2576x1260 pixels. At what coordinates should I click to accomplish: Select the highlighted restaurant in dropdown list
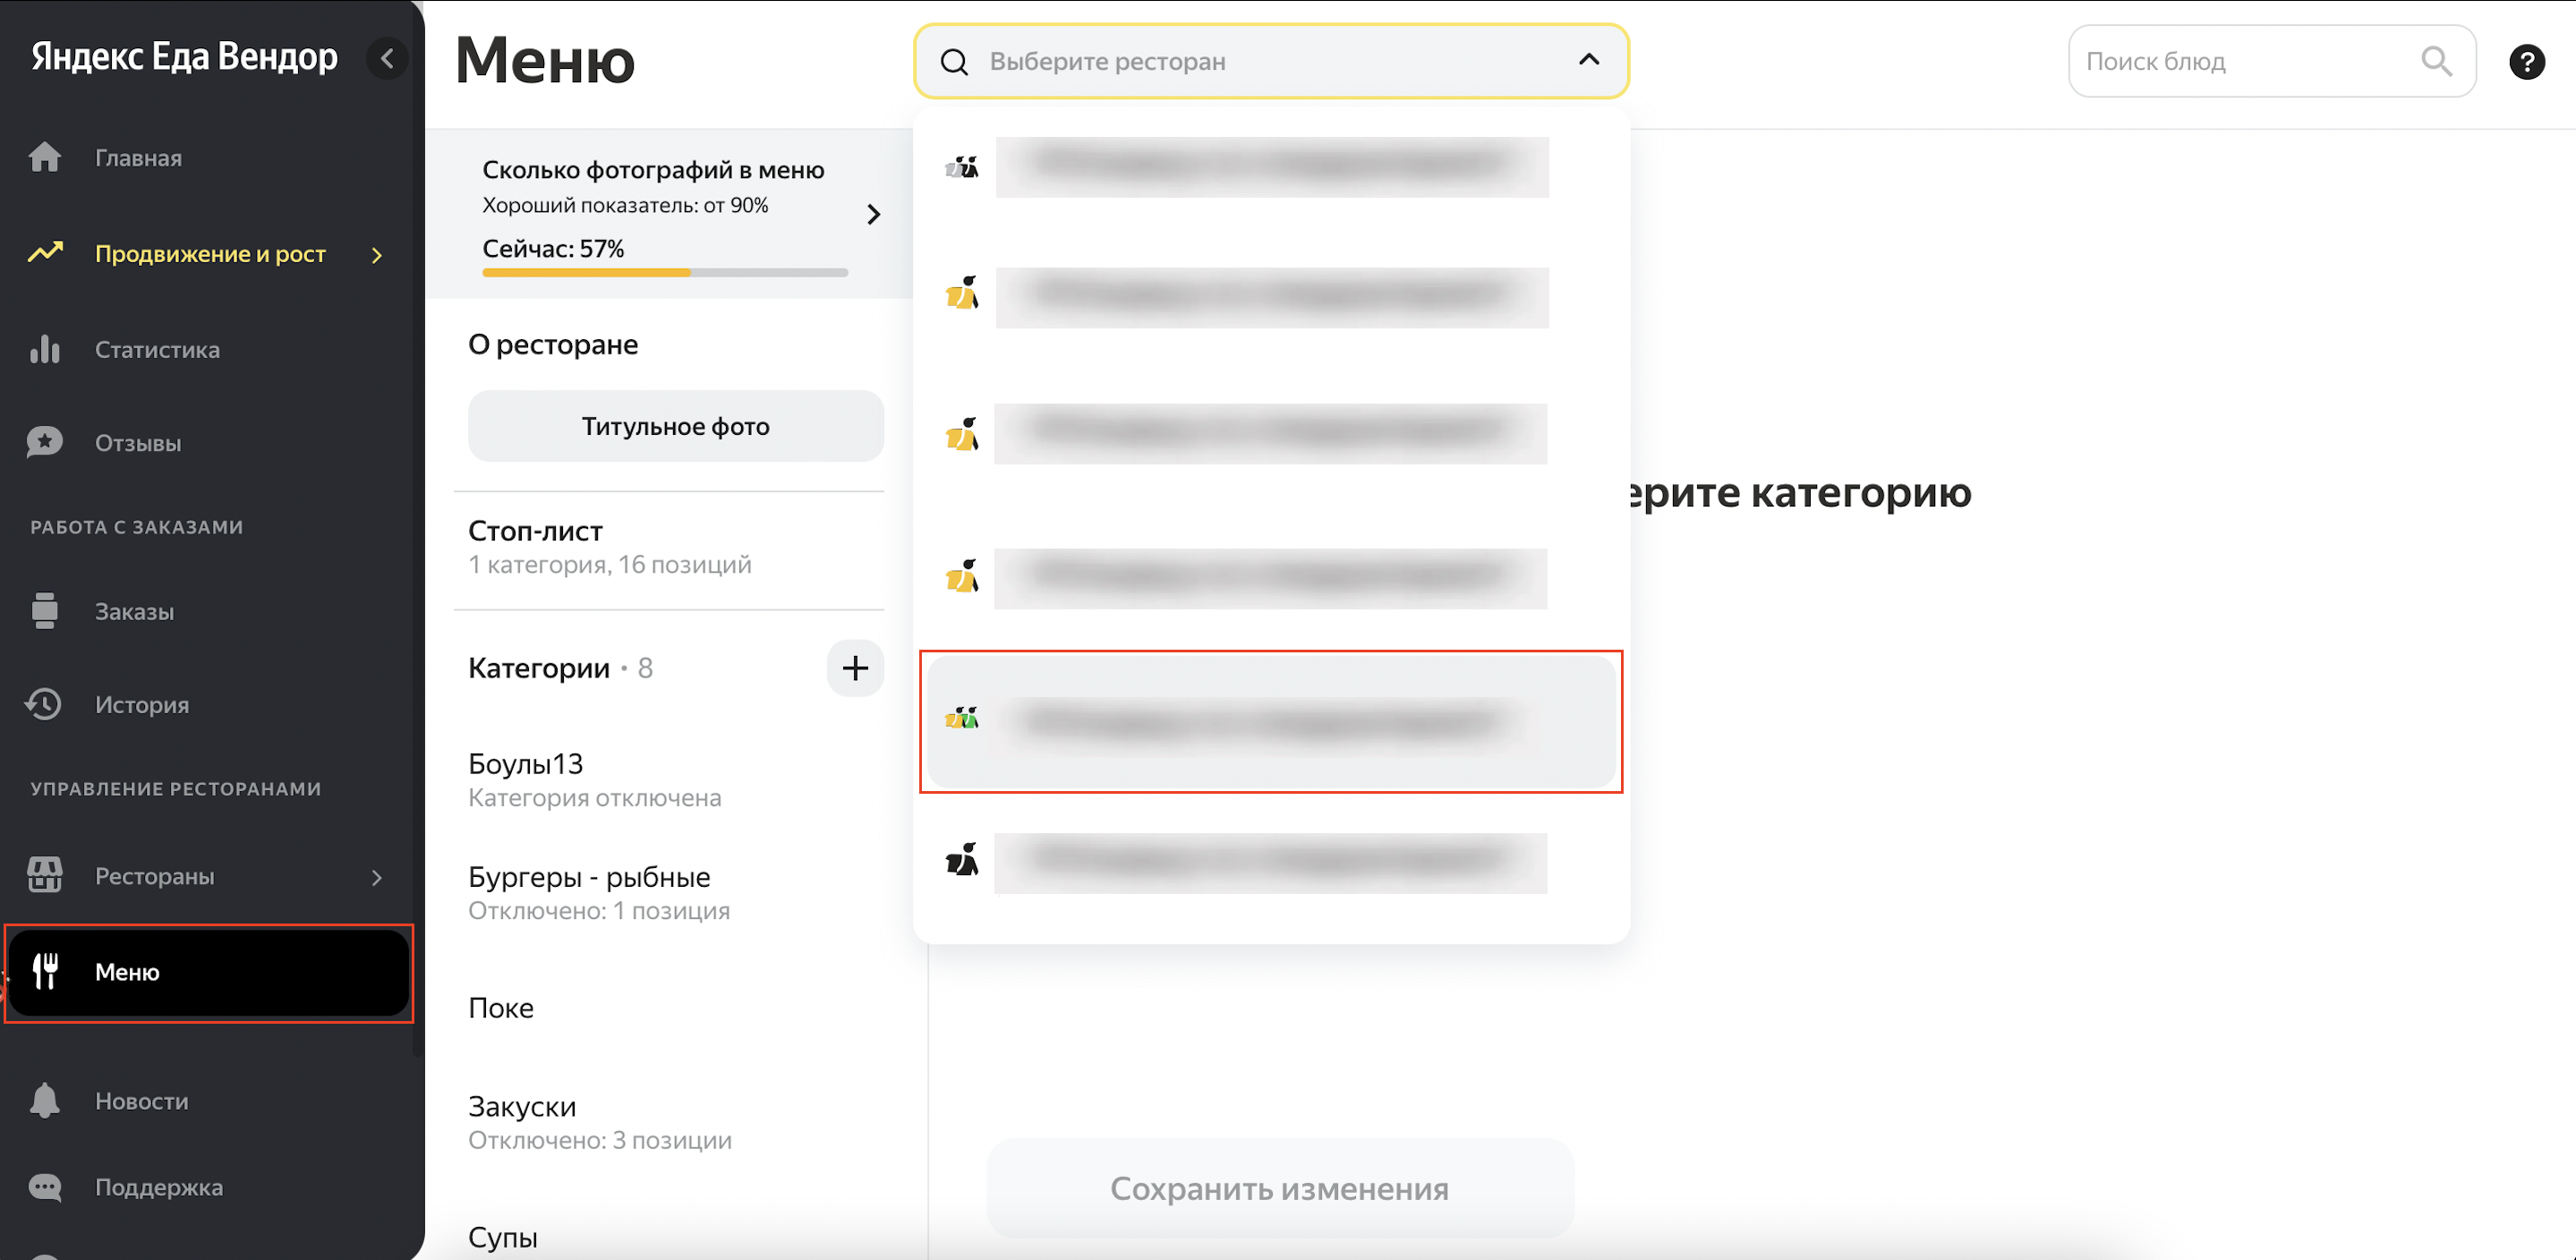click(x=1270, y=721)
